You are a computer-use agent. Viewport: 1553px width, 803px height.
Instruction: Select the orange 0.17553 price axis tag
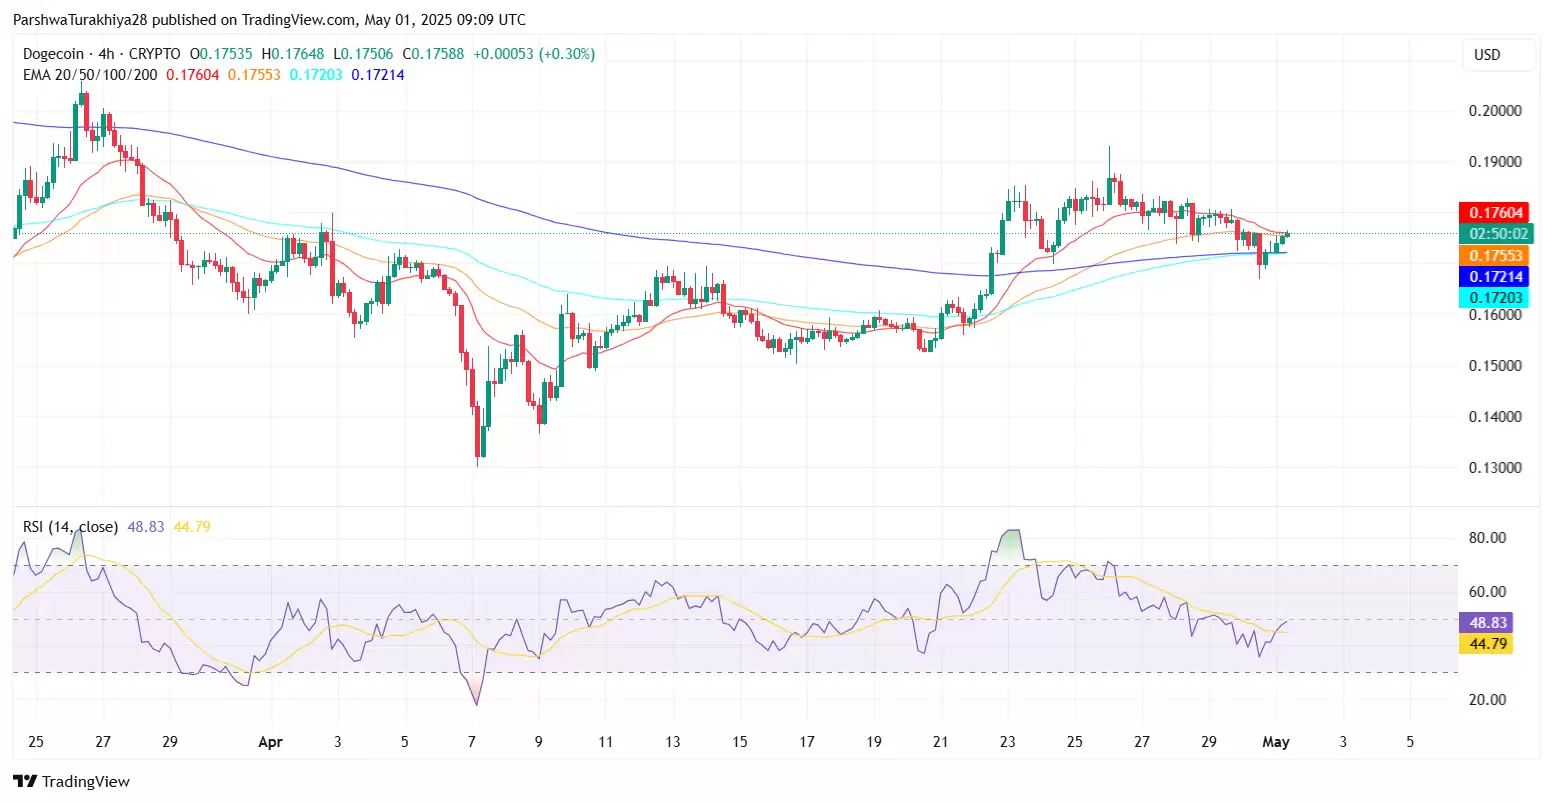click(x=1496, y=256)
